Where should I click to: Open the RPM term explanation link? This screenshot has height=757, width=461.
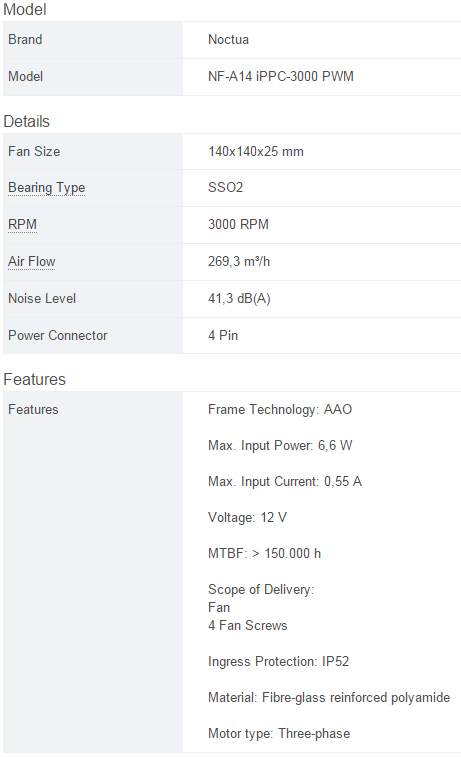point(22,224)
